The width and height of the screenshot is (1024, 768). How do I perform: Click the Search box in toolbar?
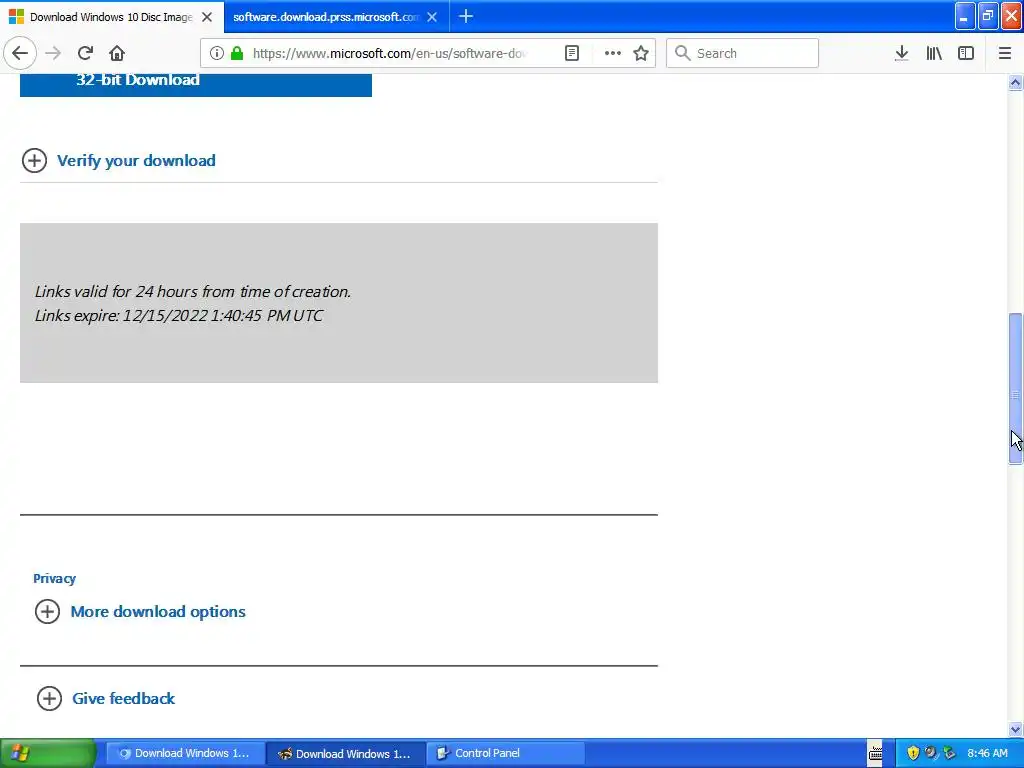coord(743,53)
